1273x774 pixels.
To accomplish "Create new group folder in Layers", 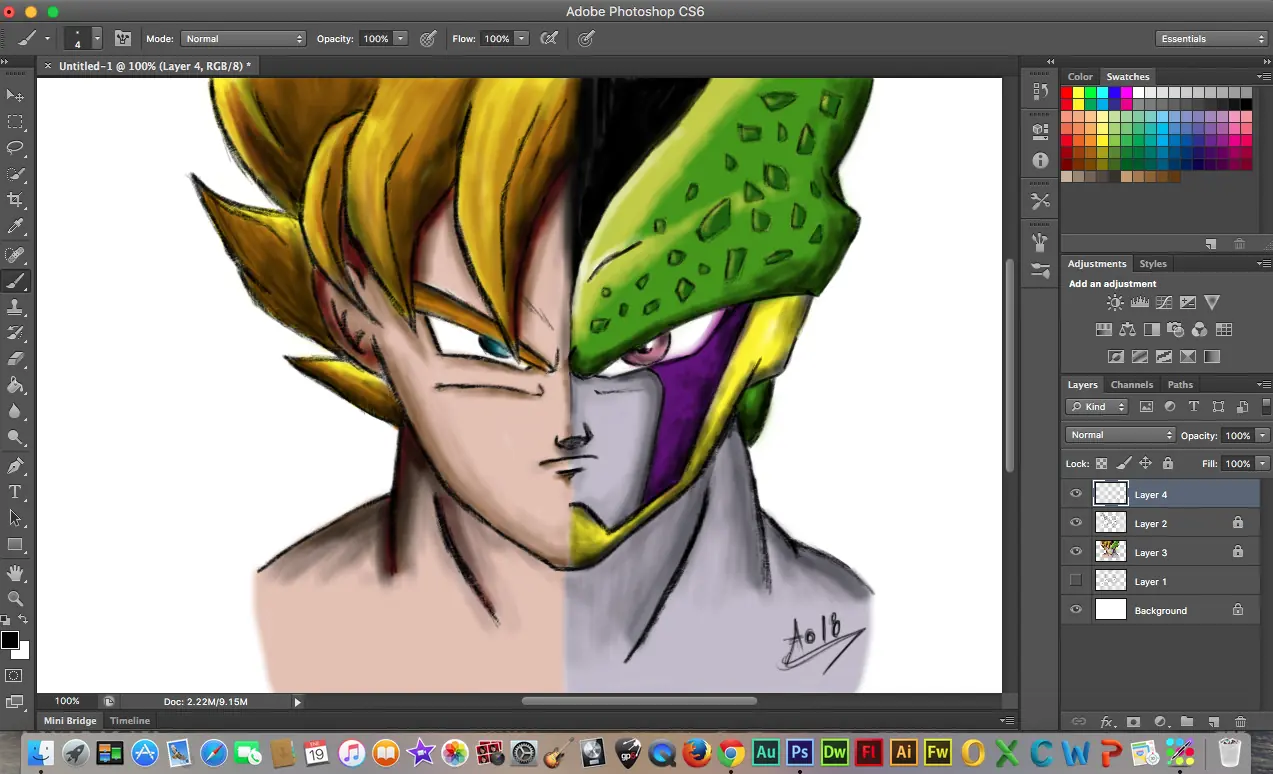I will [1186, 721].
